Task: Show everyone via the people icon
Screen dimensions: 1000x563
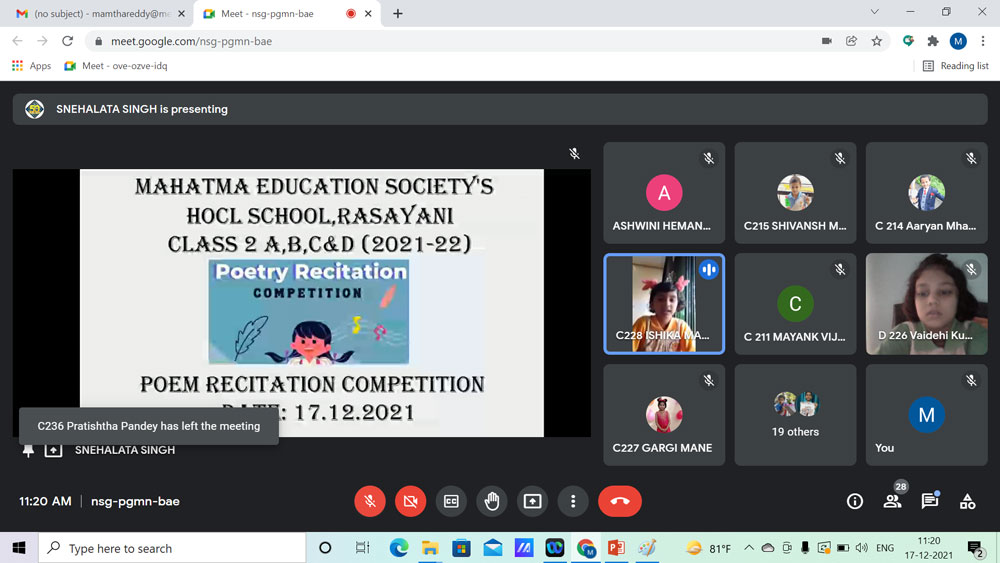Action: pyautogui.click(x=892, y=502)
